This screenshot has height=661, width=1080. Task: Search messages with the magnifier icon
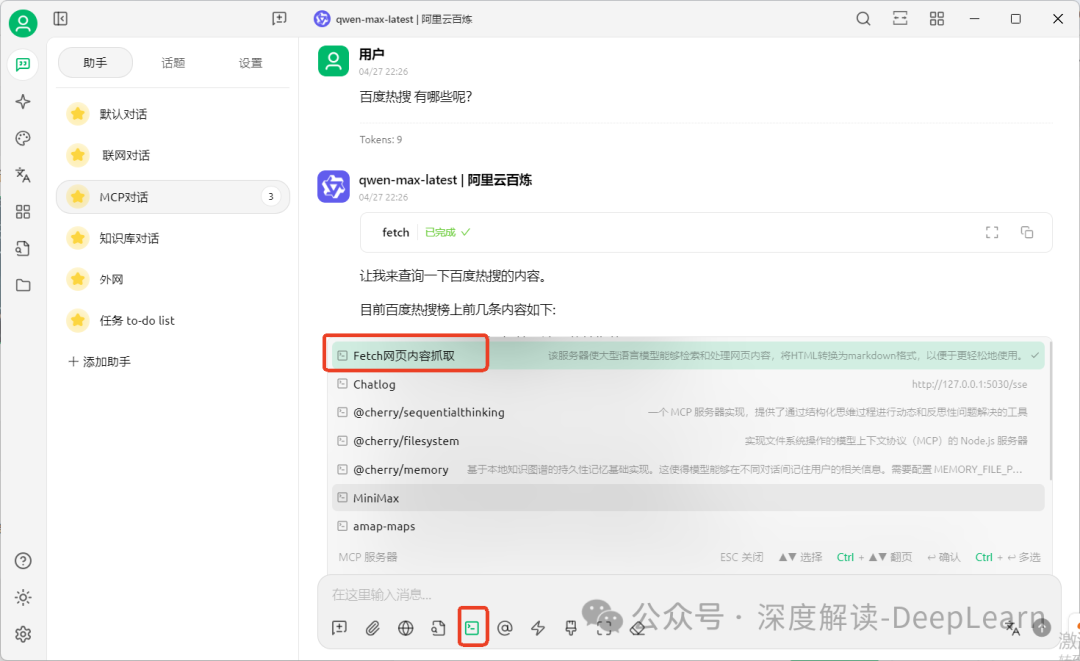coord(863,19)
